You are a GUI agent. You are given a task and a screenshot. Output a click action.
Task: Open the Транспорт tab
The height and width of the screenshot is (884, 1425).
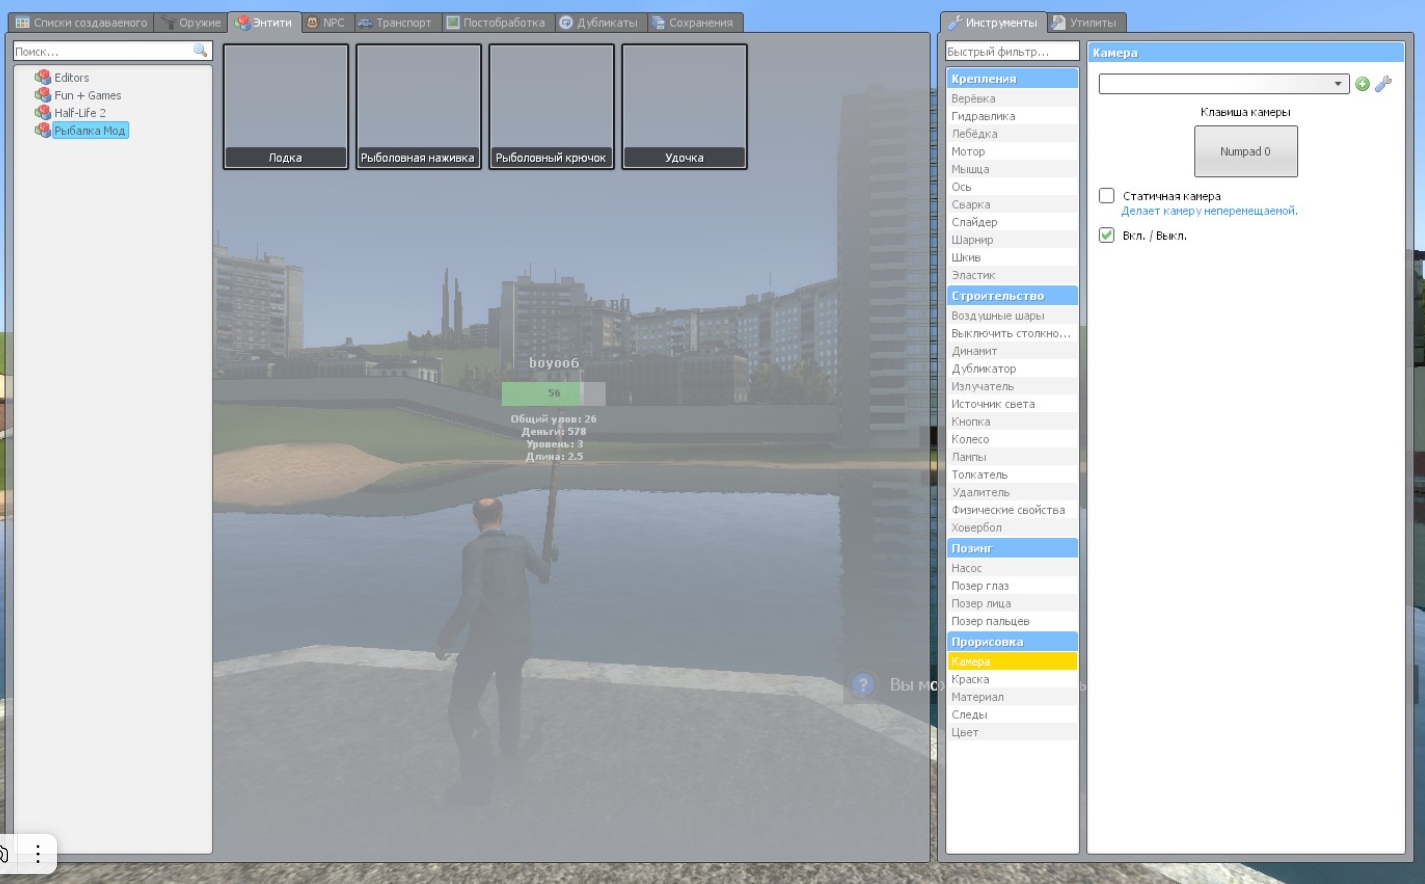[x=396, y=22]
